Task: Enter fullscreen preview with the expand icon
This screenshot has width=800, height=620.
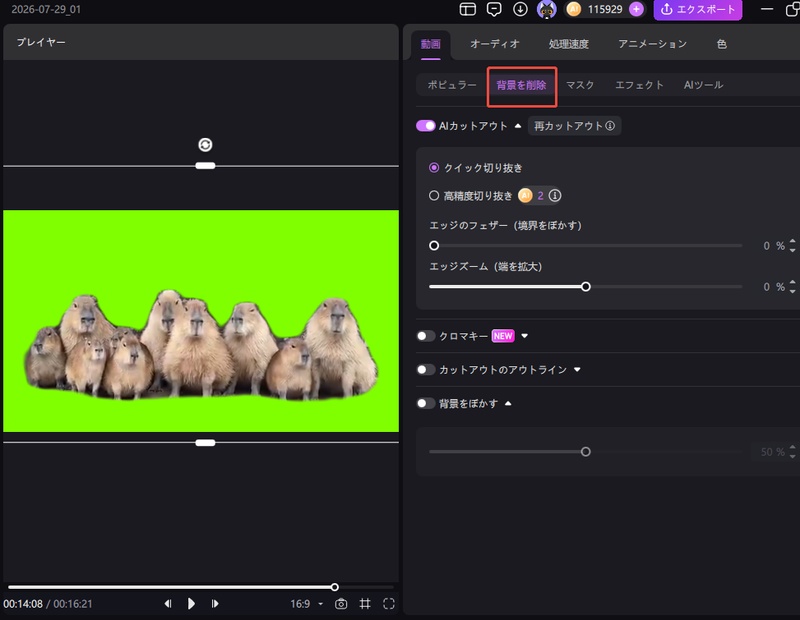Action: [389, 604]
